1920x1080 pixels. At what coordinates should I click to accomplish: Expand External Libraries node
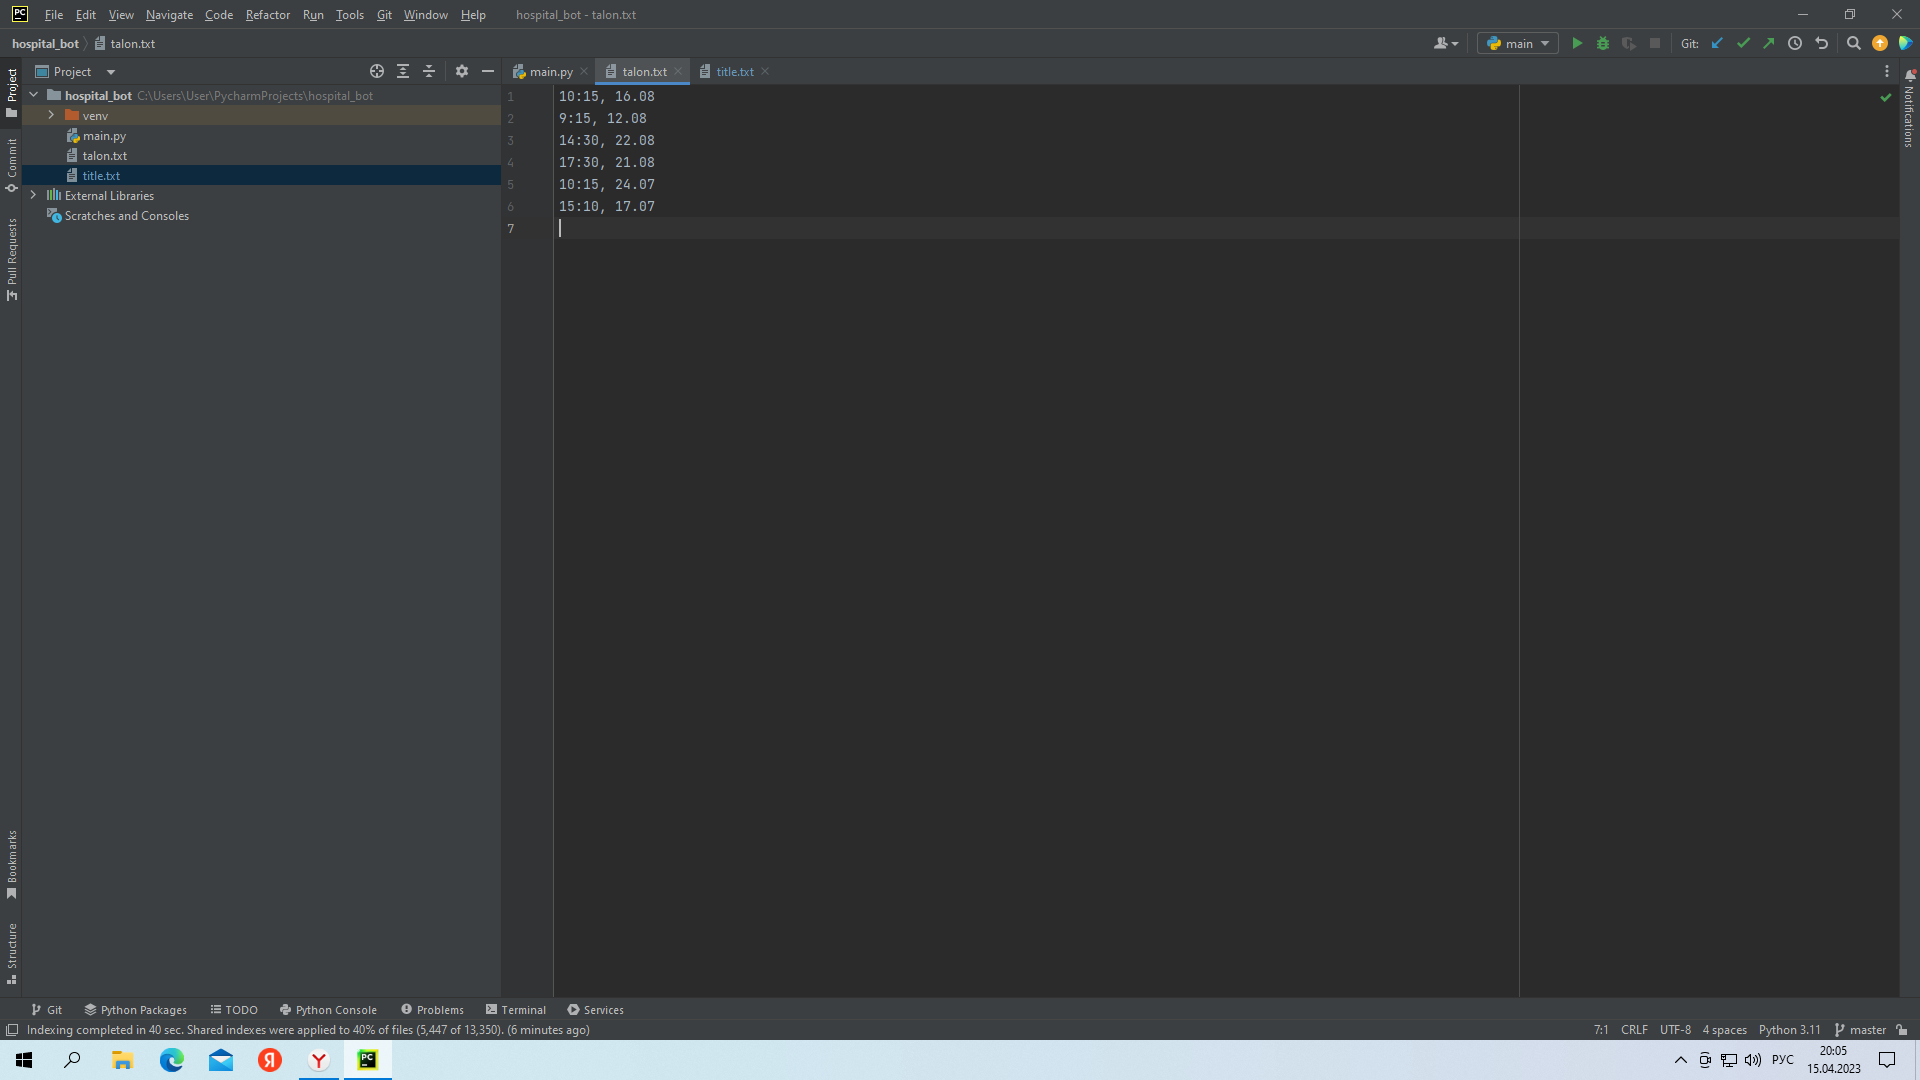pos(33,196)
